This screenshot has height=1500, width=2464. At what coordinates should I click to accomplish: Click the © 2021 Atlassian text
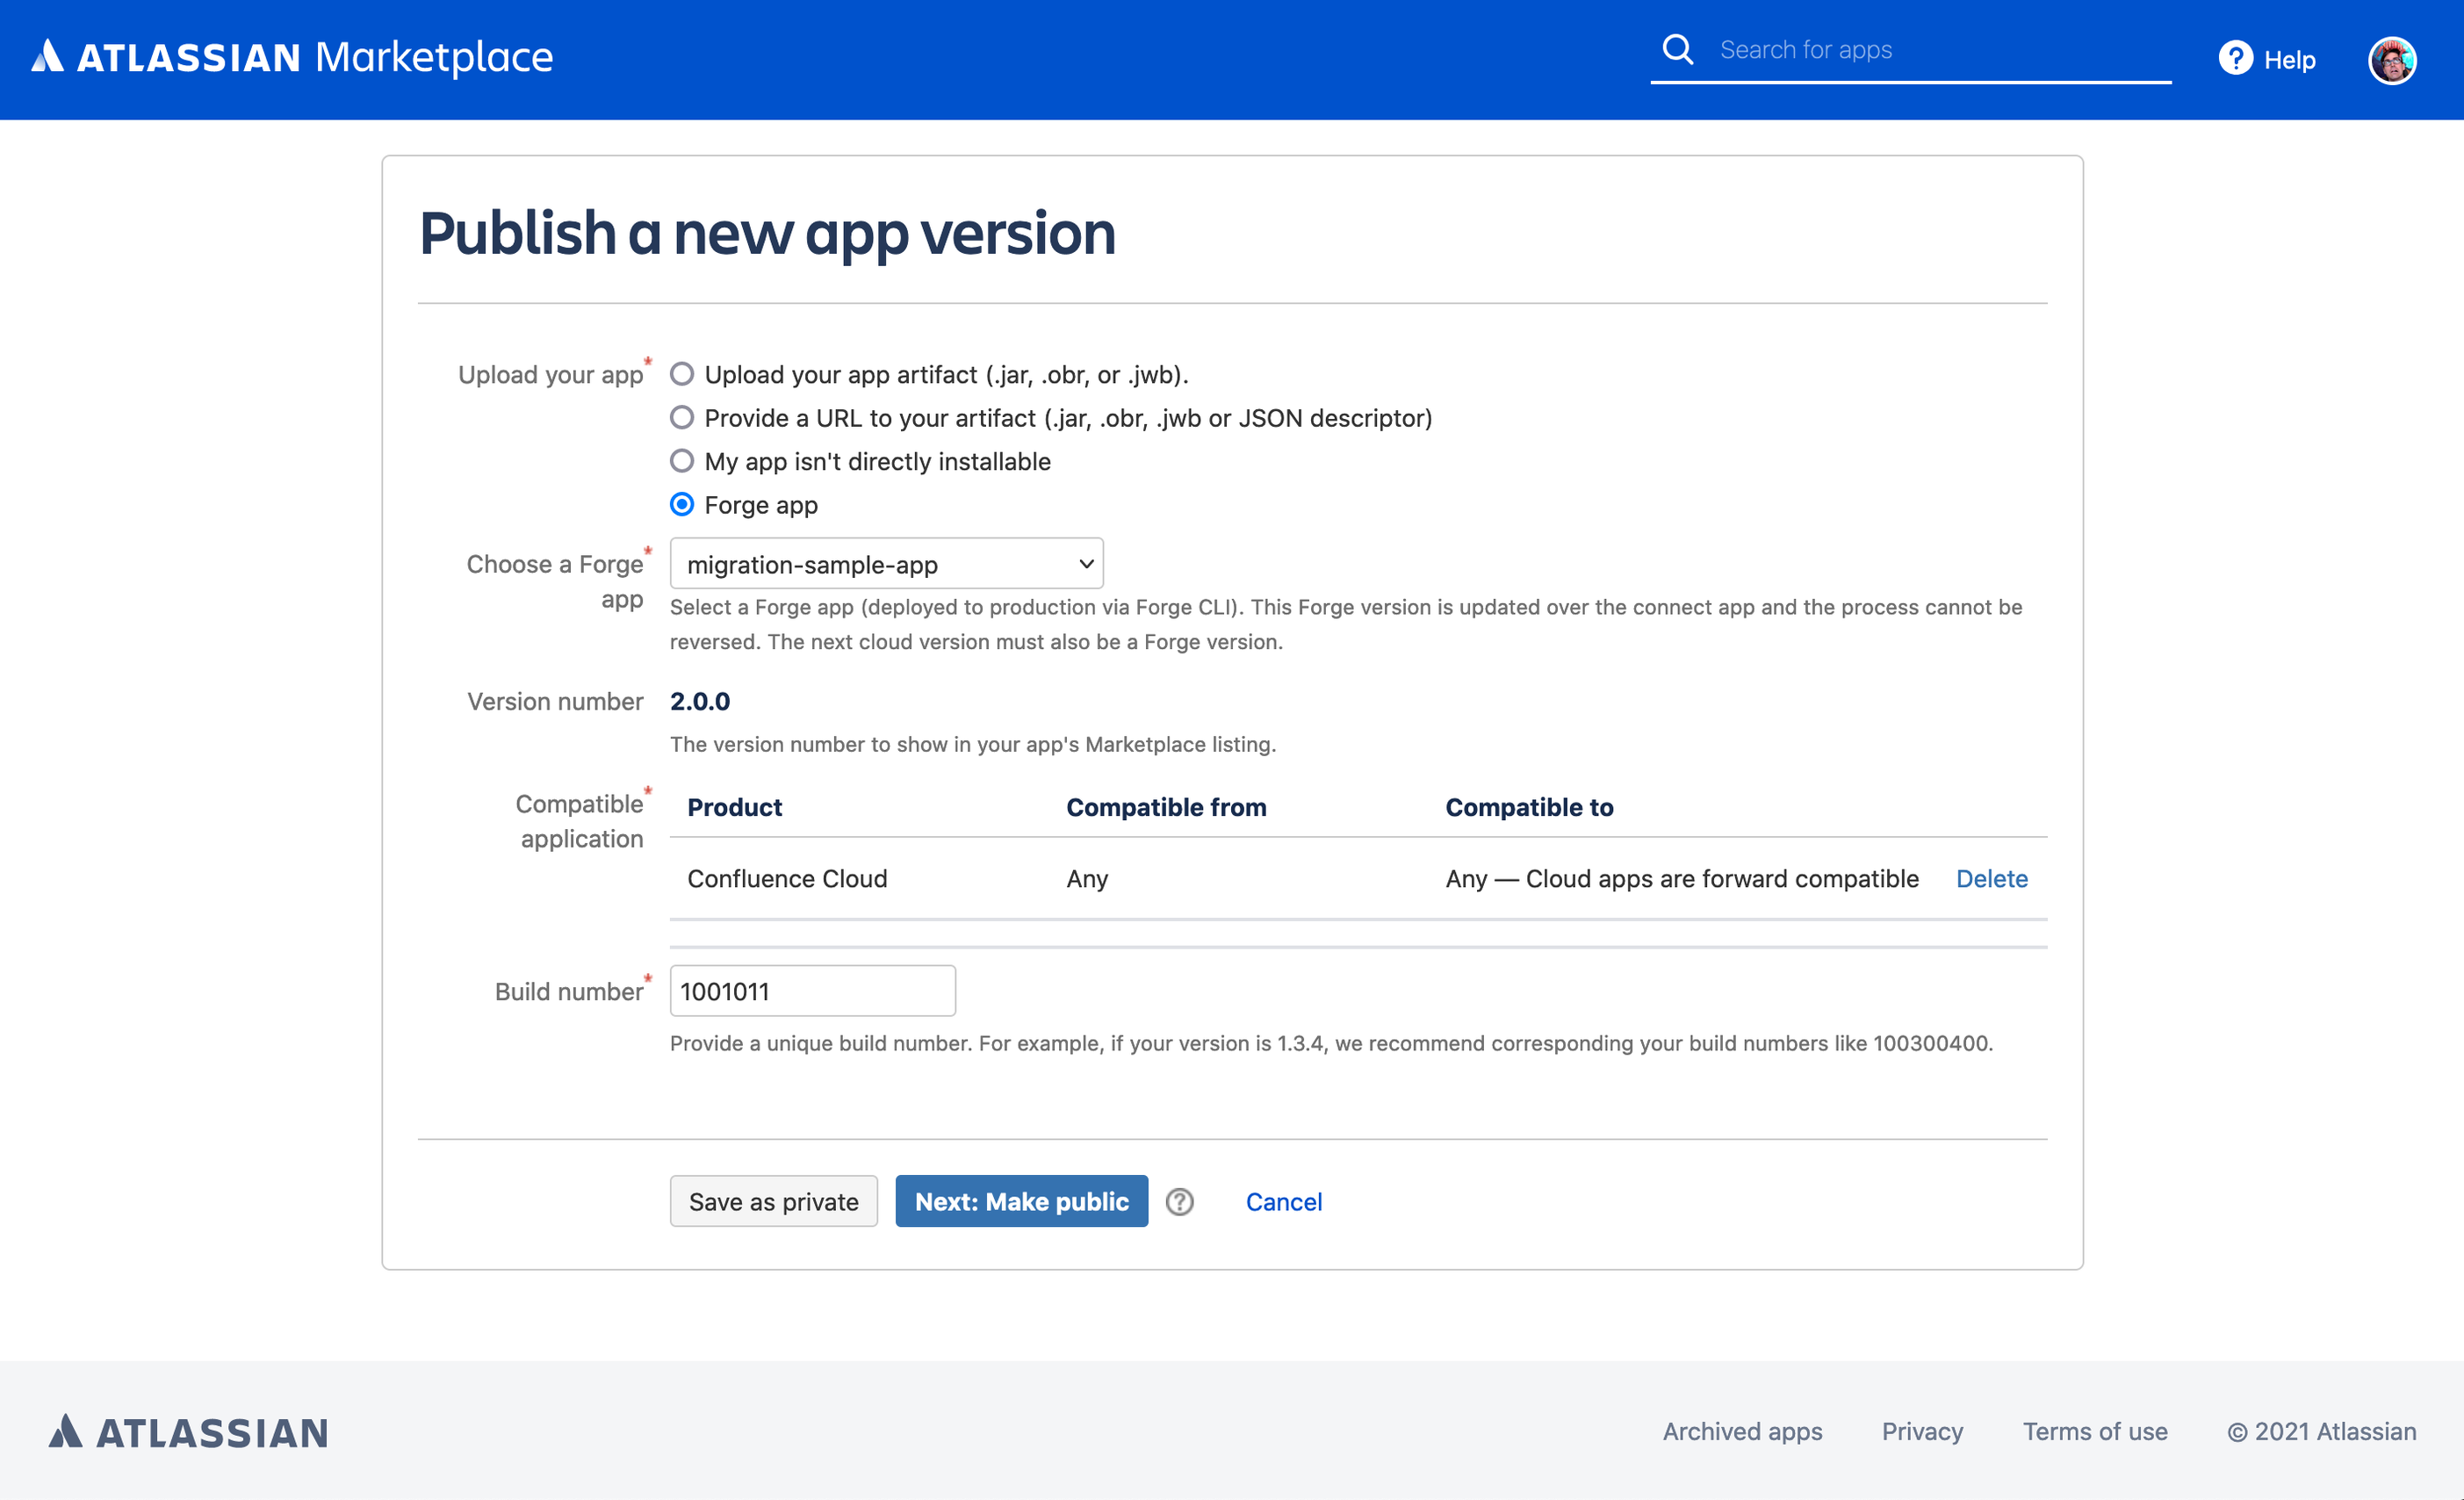point(2321,1431)
